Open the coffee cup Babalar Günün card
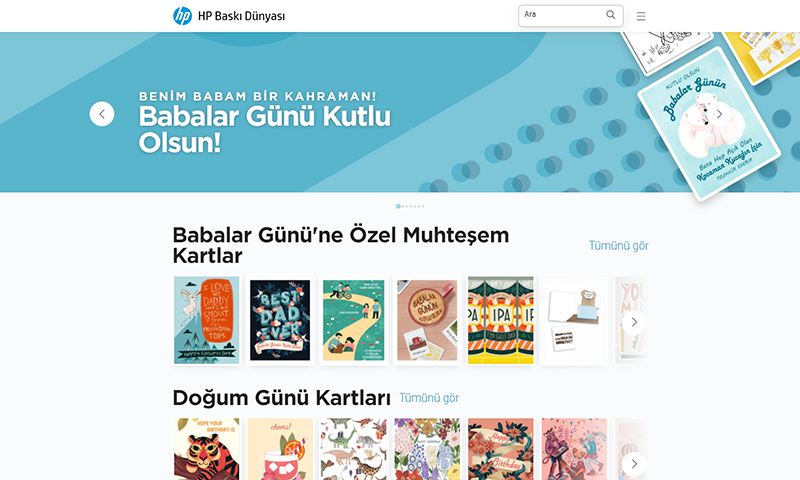The width and height of the screenshot is (800, 480). (x=428, y=320)
